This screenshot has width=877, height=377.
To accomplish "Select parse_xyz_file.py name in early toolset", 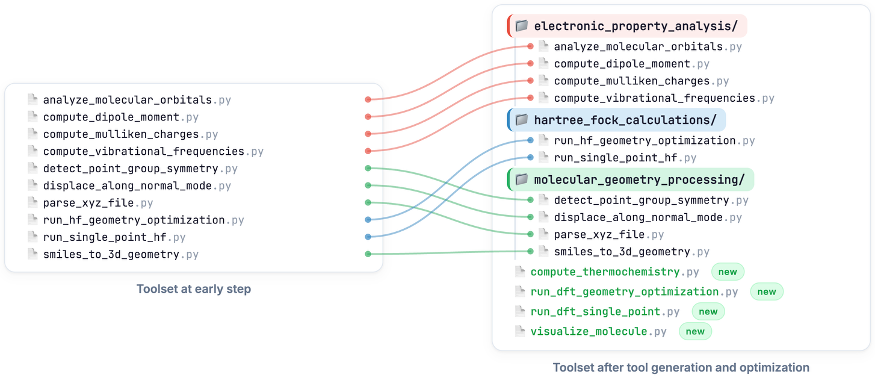I will pos(98,203).
